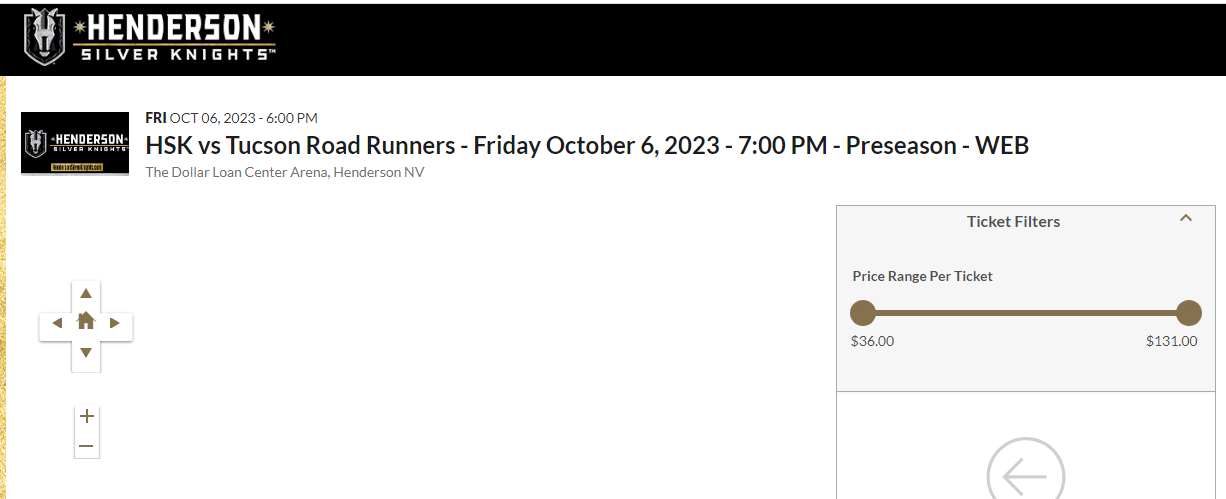Pan the seat map up

pos(86,293)
